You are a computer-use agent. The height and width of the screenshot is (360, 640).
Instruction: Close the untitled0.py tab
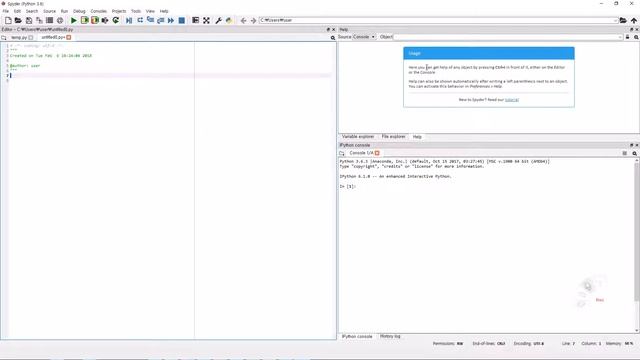69,37
